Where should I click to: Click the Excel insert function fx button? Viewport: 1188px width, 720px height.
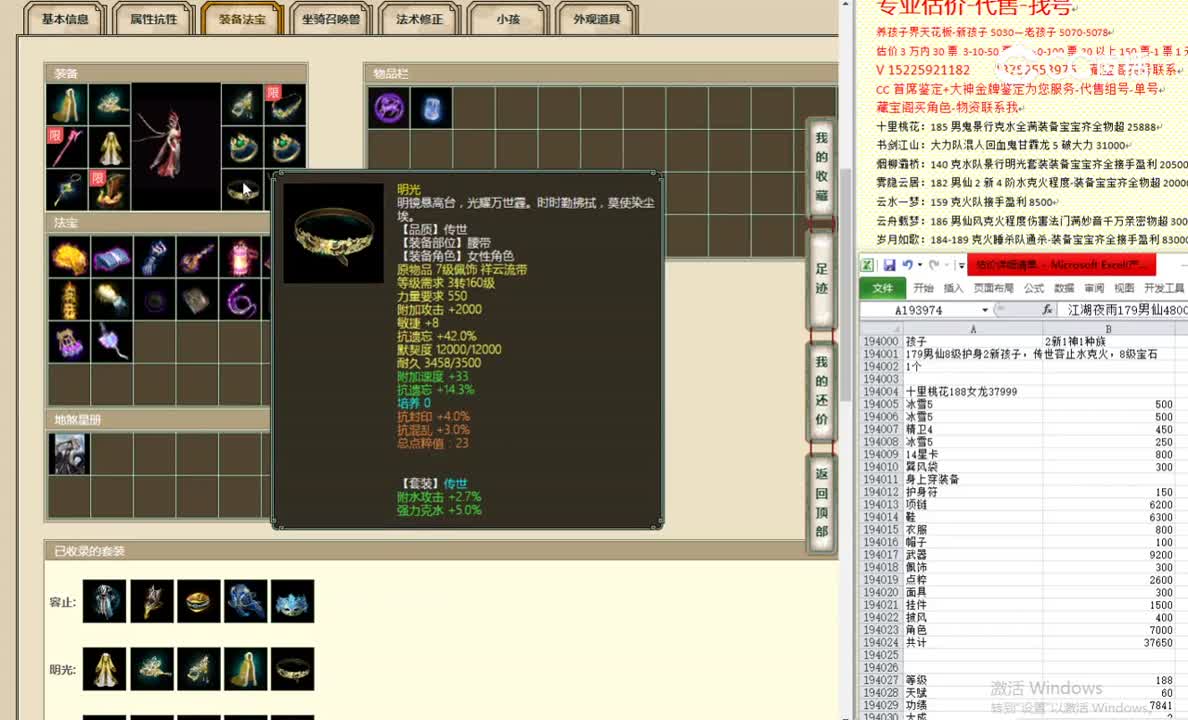pos(1047,310)
